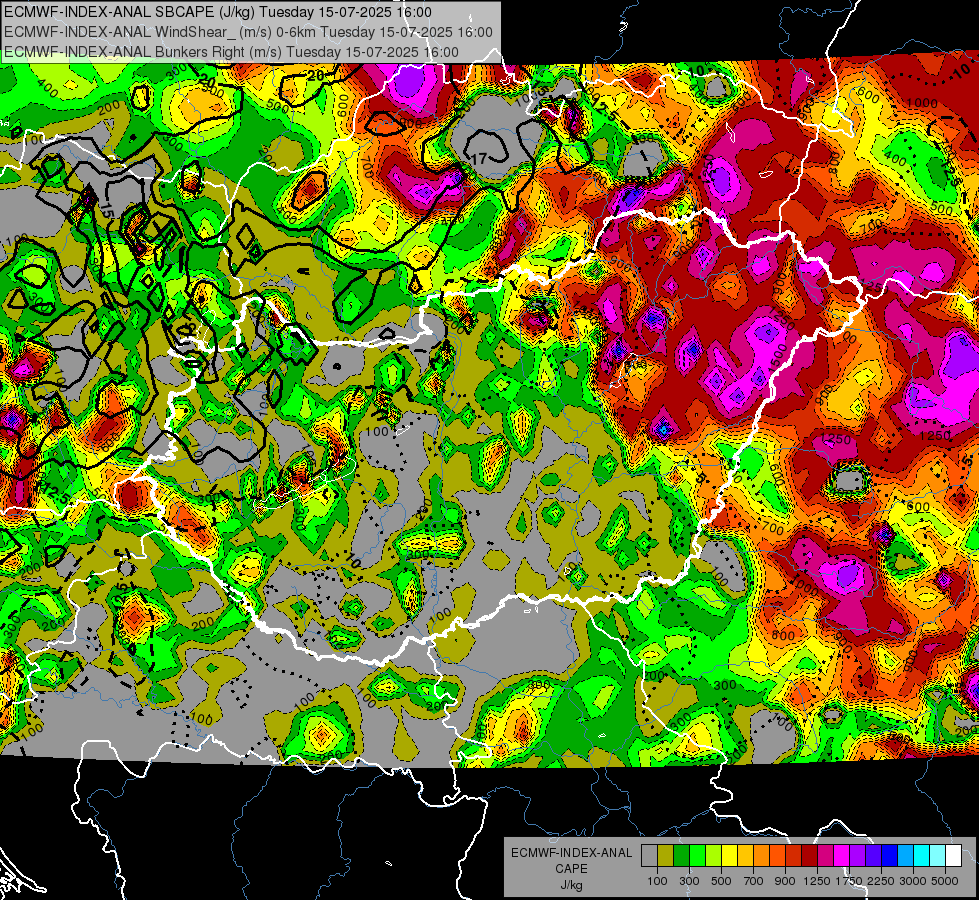Viewport: 979px width, 900px height.
Task: Click the legend title ECMWF-INDEX-ANAL
Action: tap(571, 853)
